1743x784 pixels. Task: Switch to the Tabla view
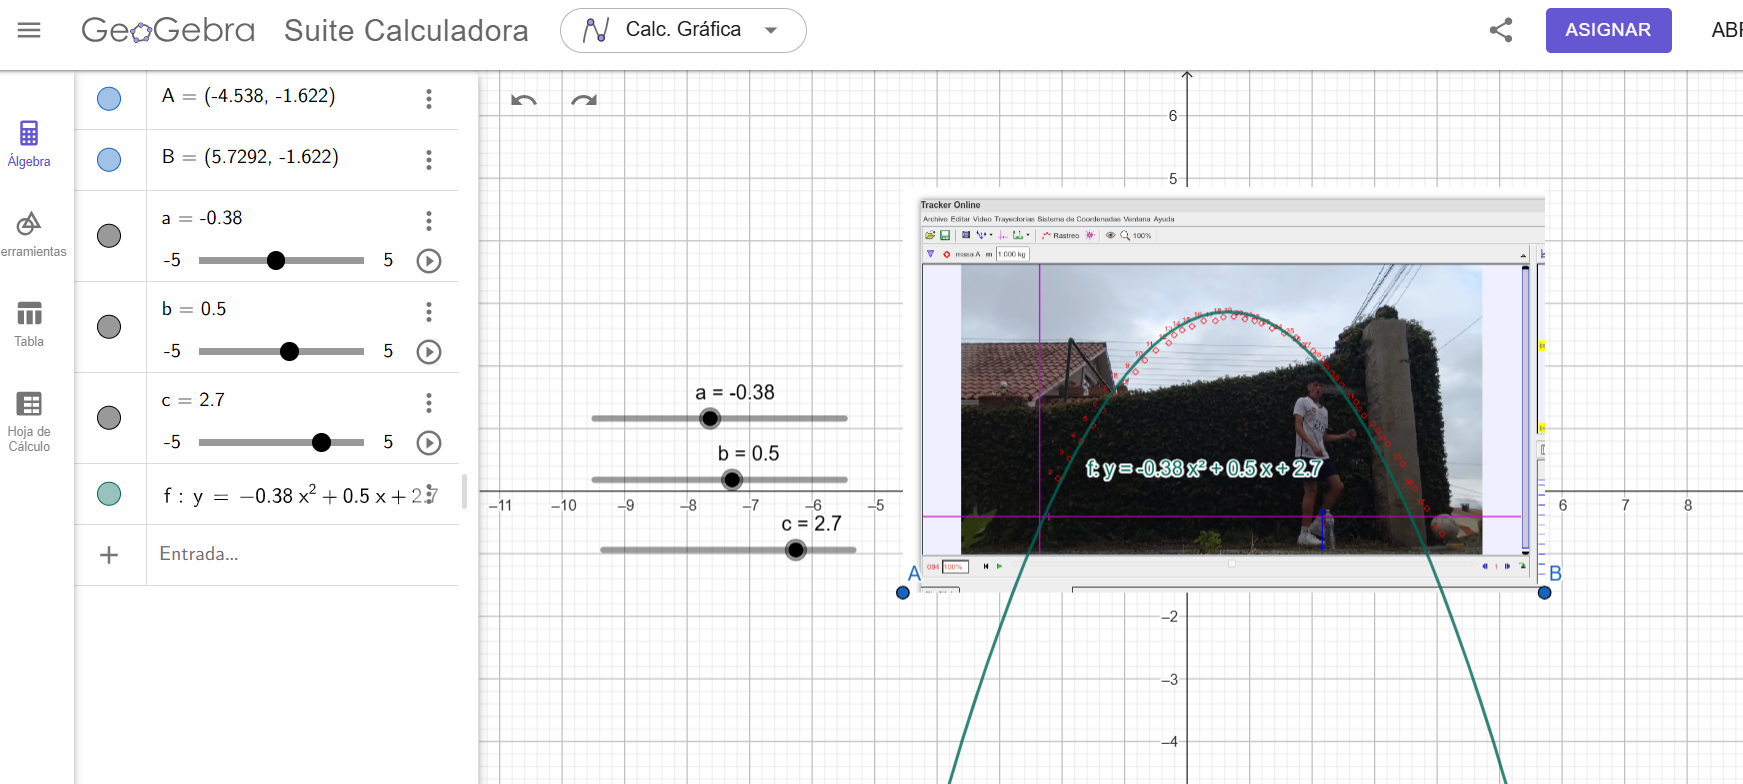point(29,324)
